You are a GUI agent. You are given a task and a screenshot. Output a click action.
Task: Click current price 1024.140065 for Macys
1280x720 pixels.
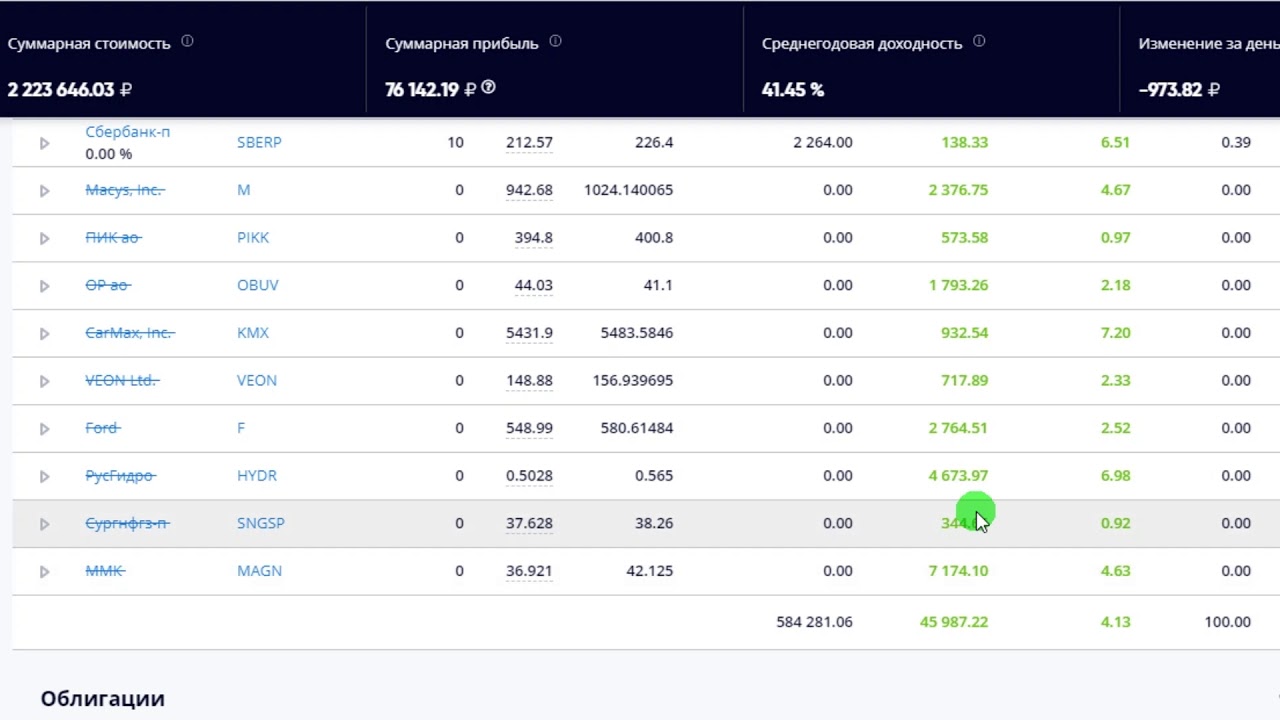[629, 190]
